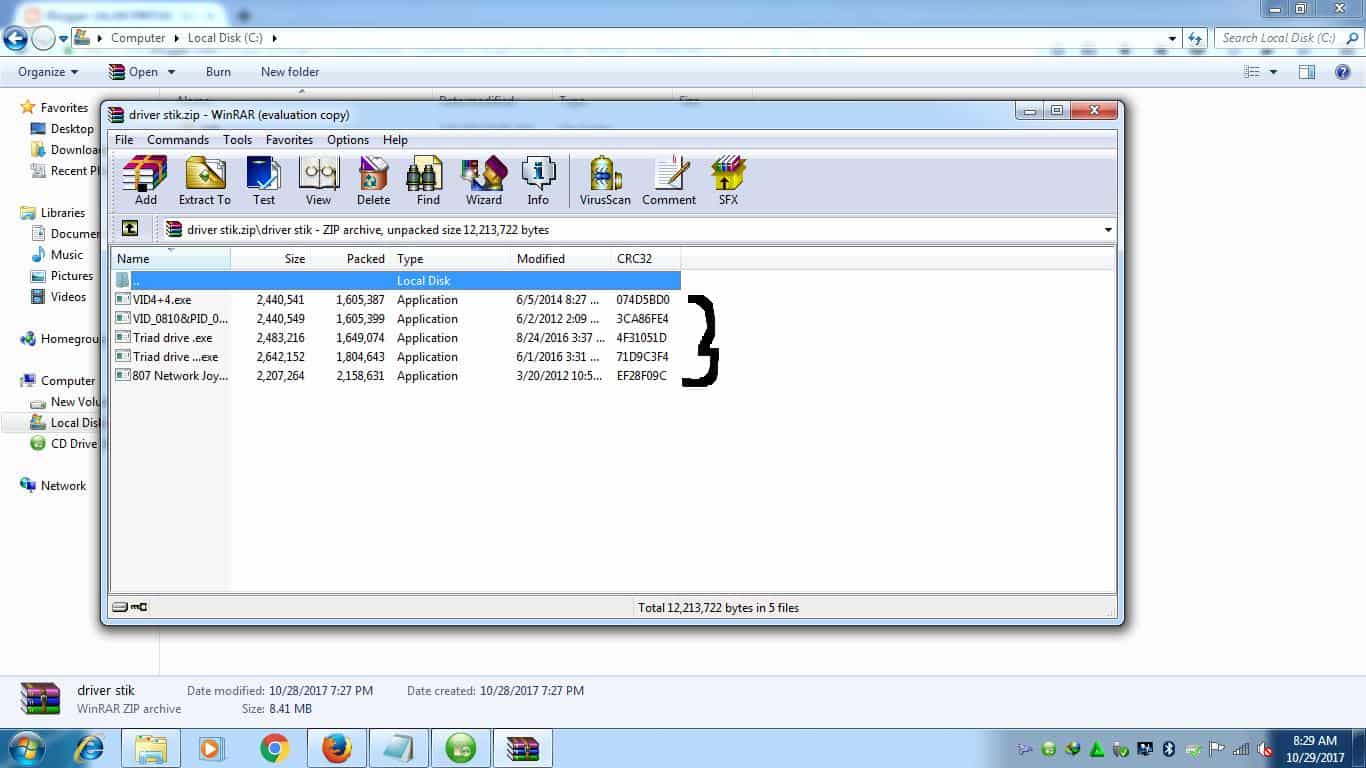Launch the Find binoculars tool
1366x768 pixels.
428,181
